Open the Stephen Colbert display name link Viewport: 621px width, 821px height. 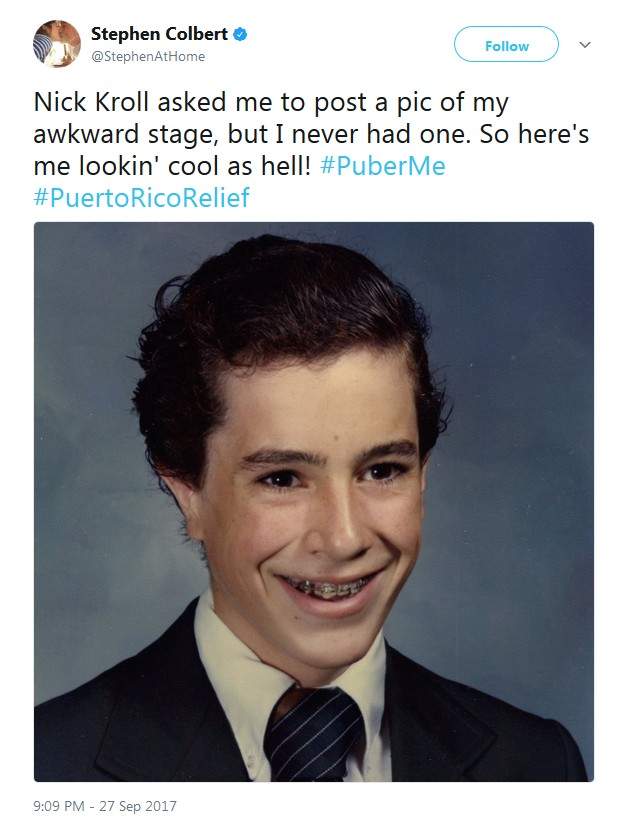160,34
